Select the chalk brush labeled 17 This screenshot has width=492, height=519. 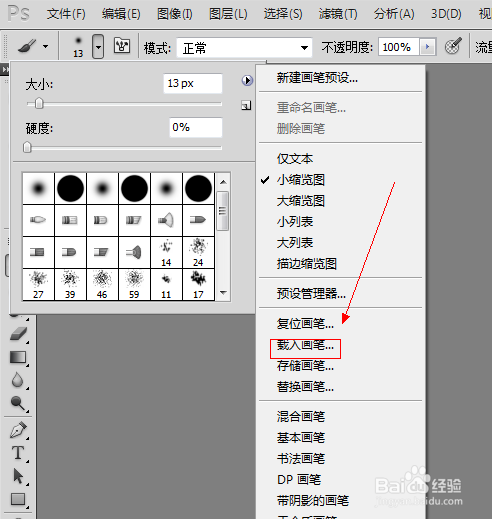[198, 284]
